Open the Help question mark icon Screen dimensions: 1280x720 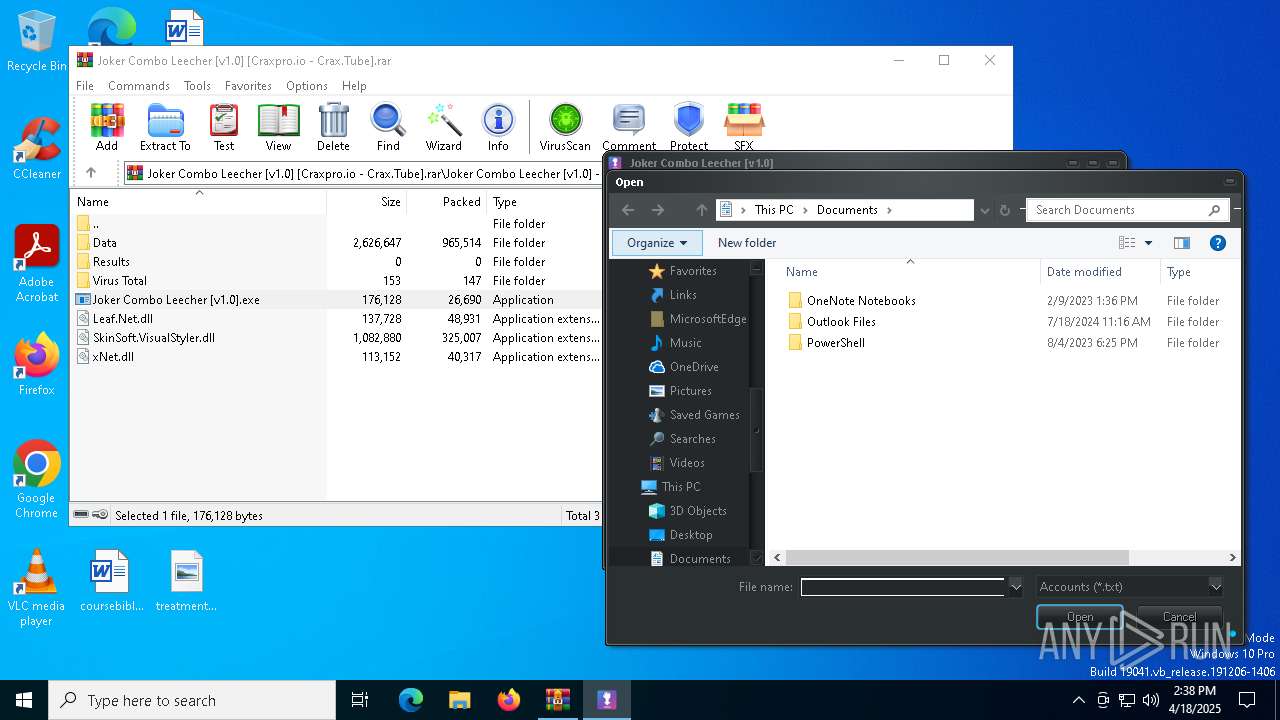[x=1218, y=243]
